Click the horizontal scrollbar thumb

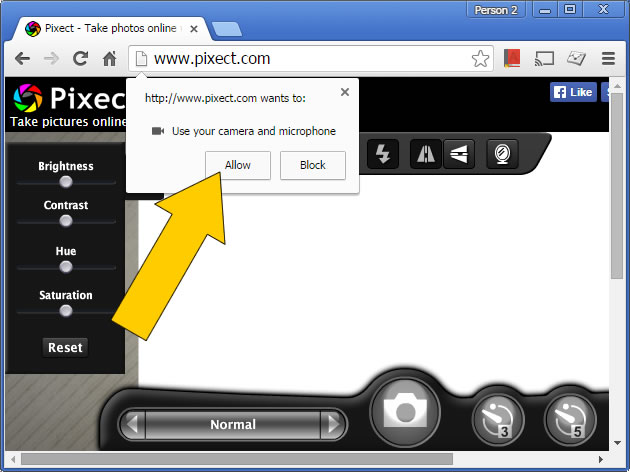pyautogui.click(x=237, y=459)
